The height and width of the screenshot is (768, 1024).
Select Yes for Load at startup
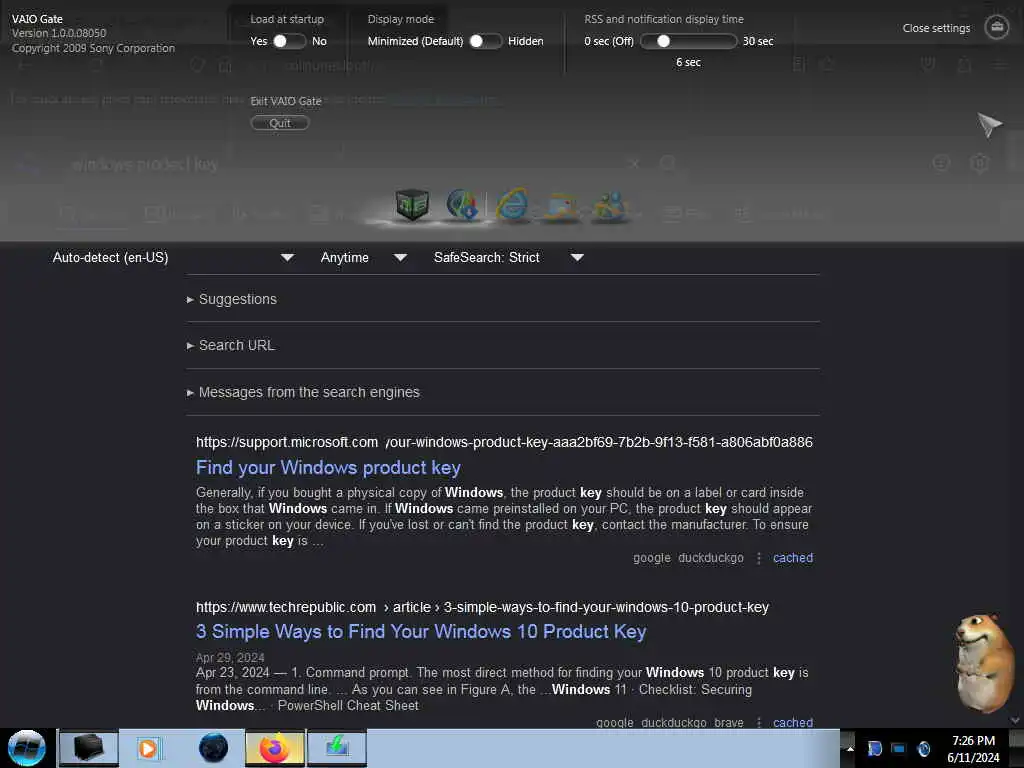tap(259, 41)
